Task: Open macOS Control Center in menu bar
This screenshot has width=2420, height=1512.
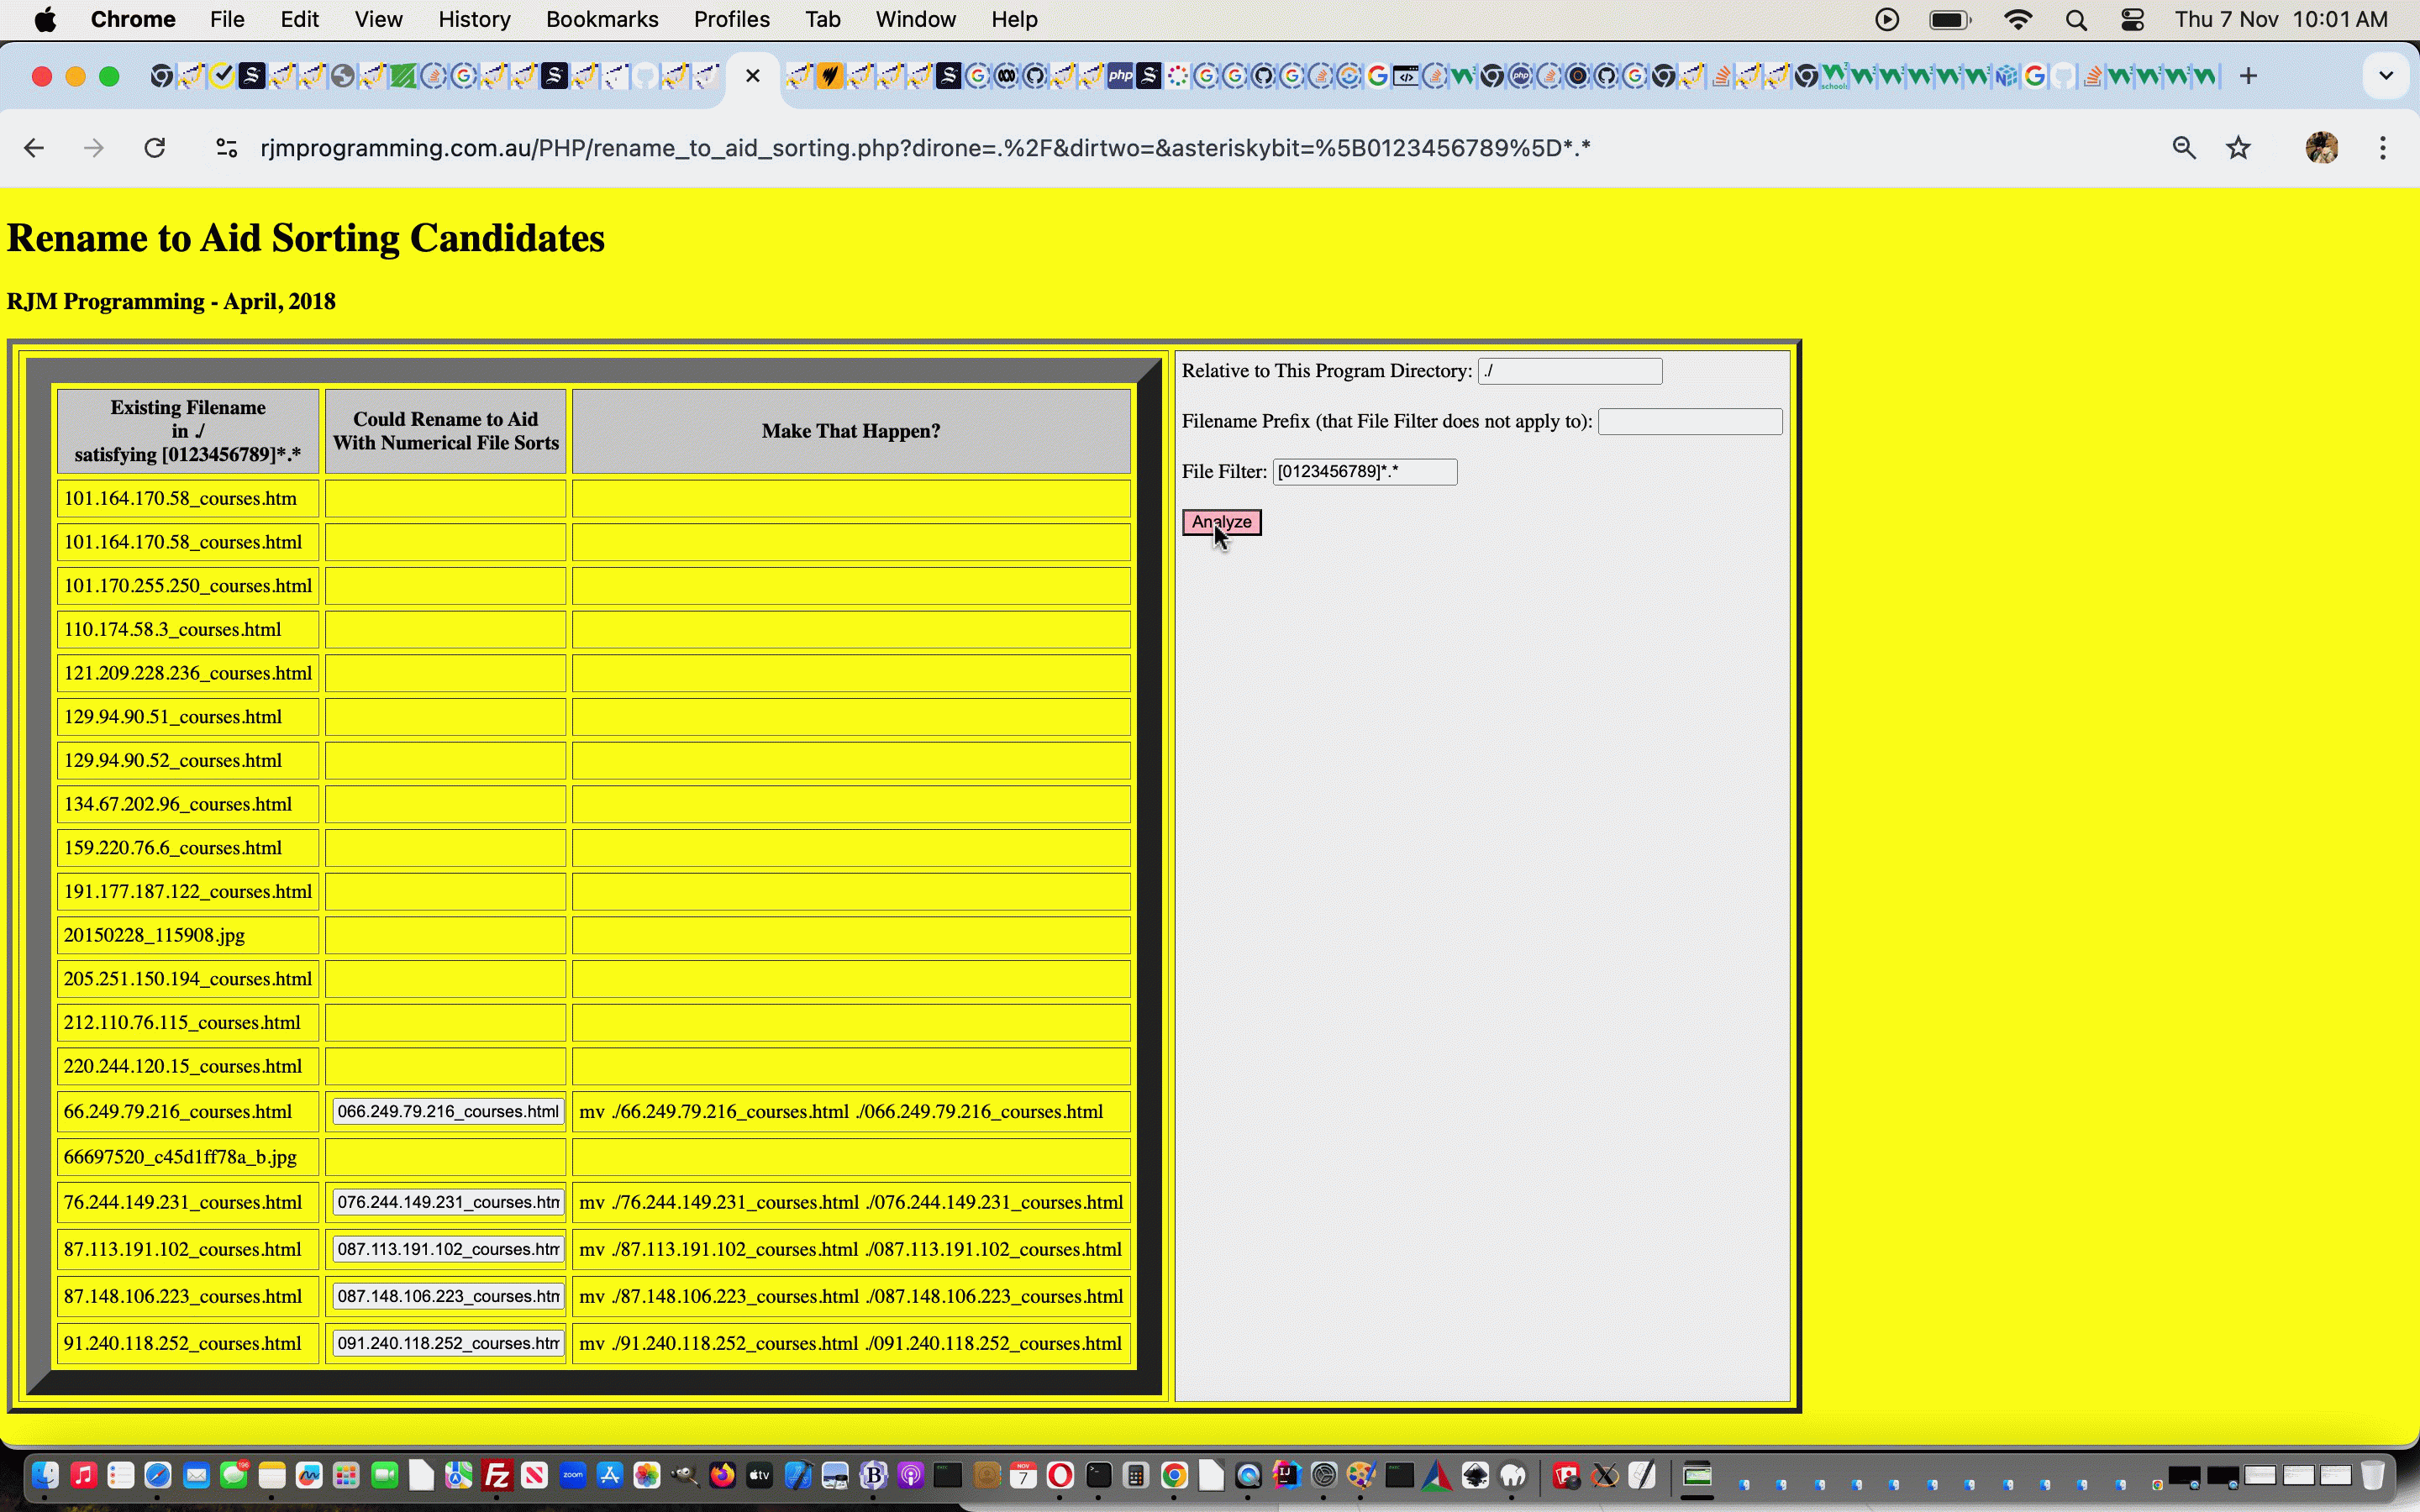Action: 2132,20
